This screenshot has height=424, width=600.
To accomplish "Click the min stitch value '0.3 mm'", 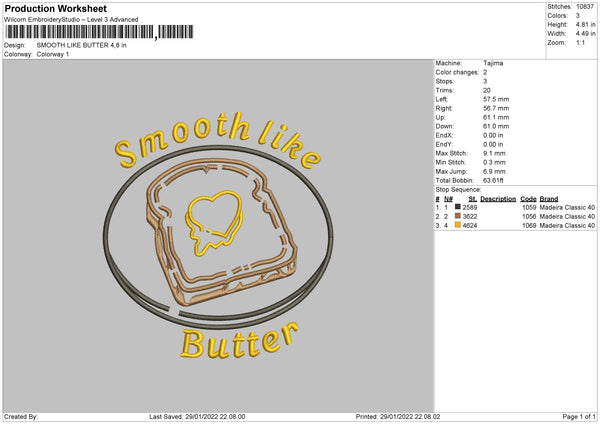I will pyautogui.click(x=494, y=162).
